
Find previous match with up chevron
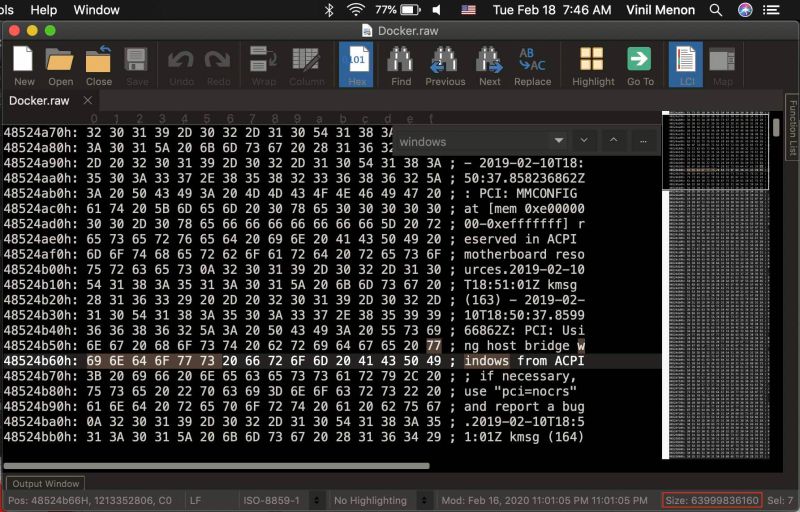614,141
